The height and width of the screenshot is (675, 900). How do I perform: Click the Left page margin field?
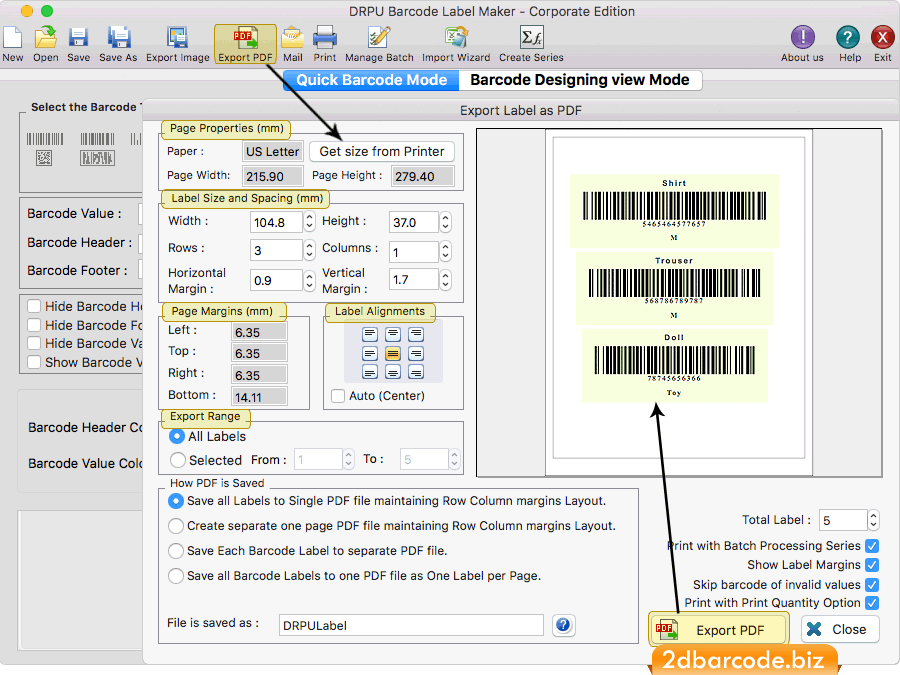point(259,332)
